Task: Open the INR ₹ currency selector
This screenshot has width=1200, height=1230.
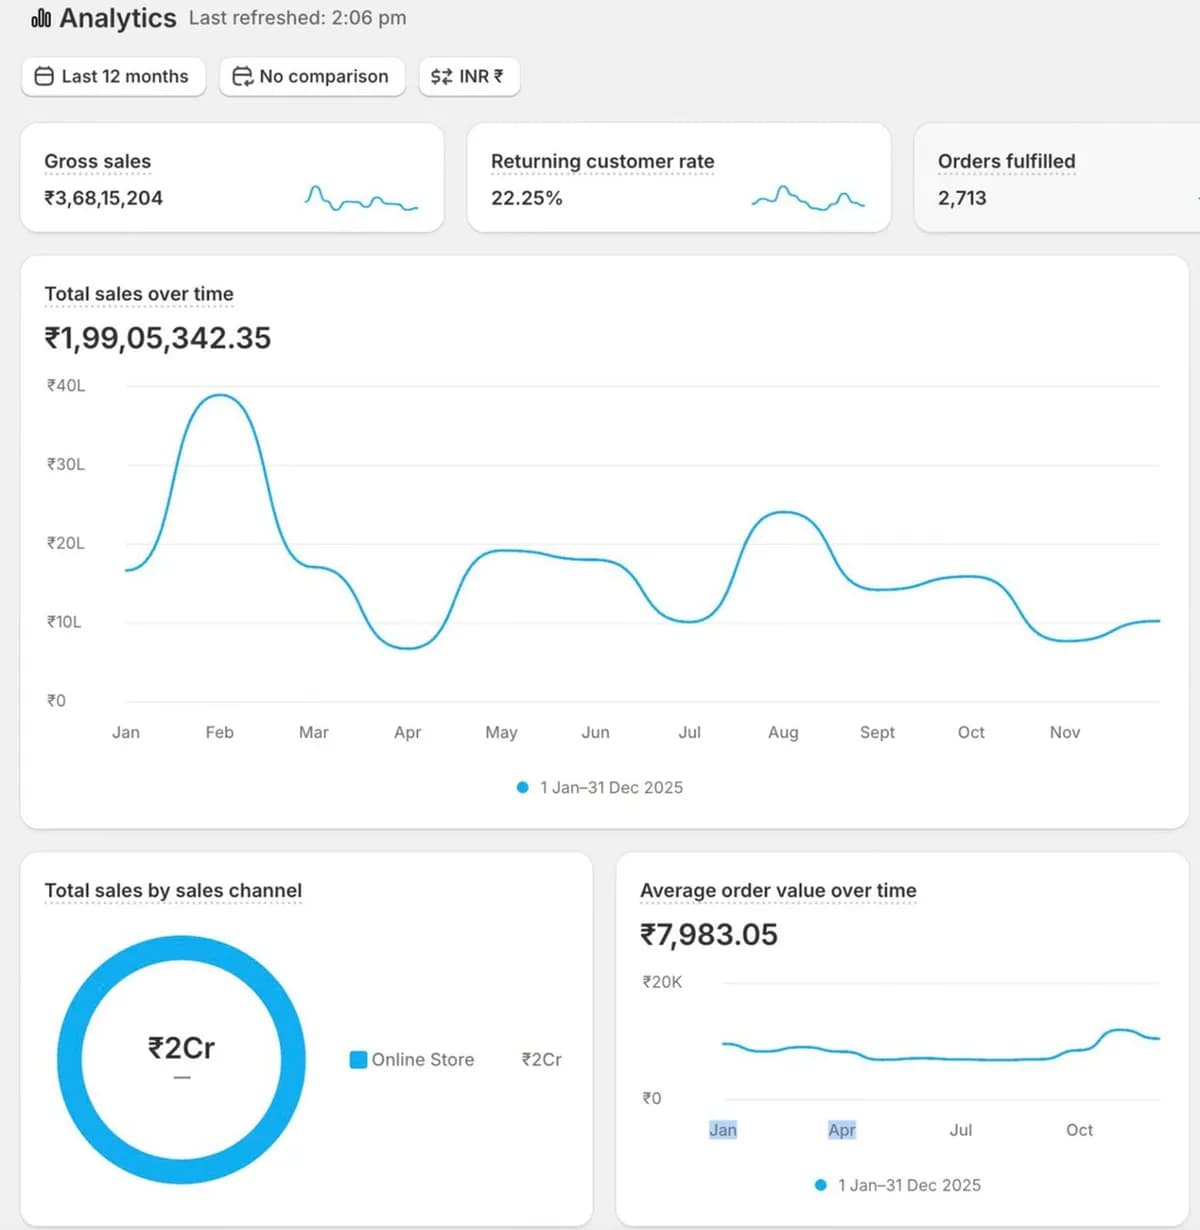Action: pos(469,76)
